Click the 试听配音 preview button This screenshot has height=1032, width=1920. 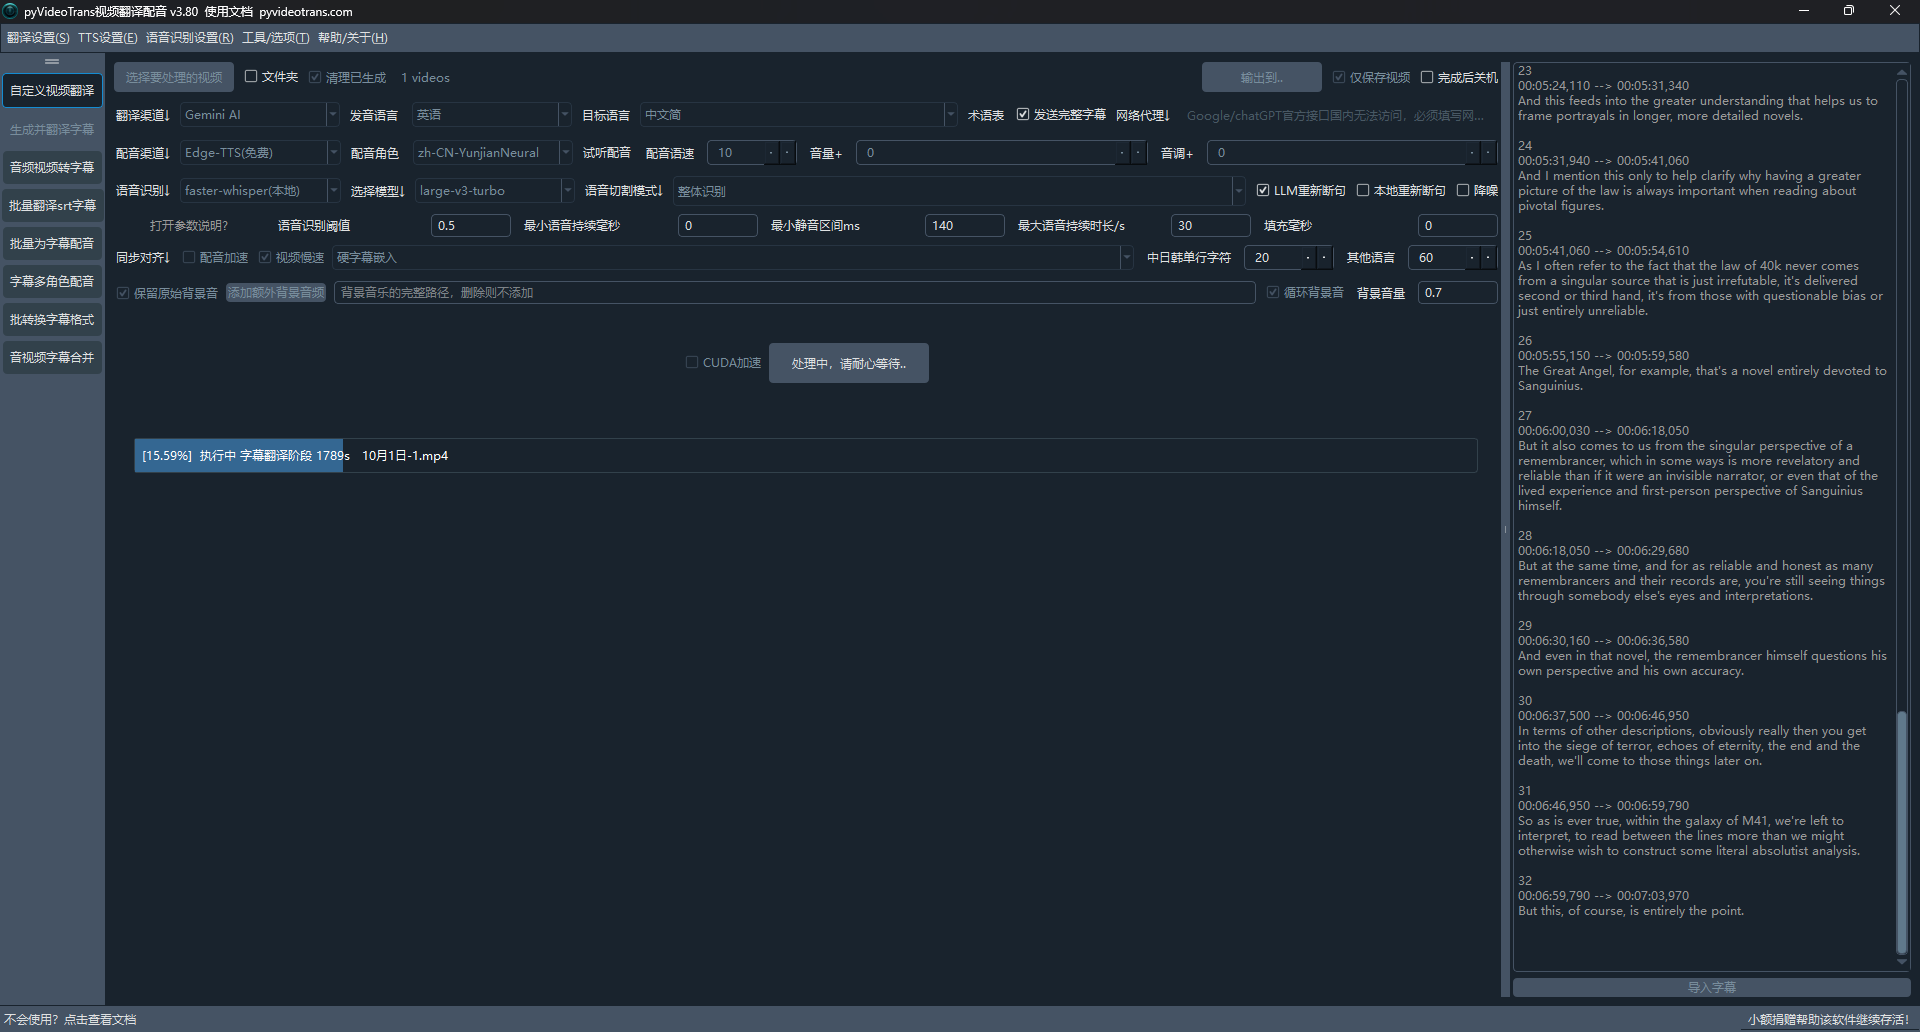[606, 153]
